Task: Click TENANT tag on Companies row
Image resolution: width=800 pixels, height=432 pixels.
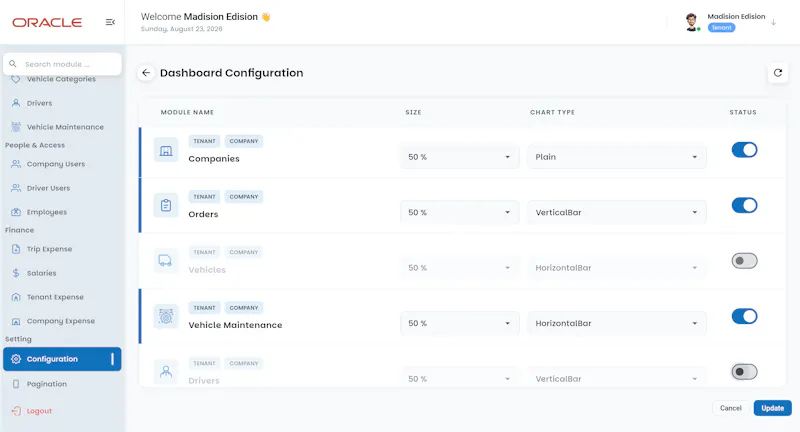Action: (204, 141)
